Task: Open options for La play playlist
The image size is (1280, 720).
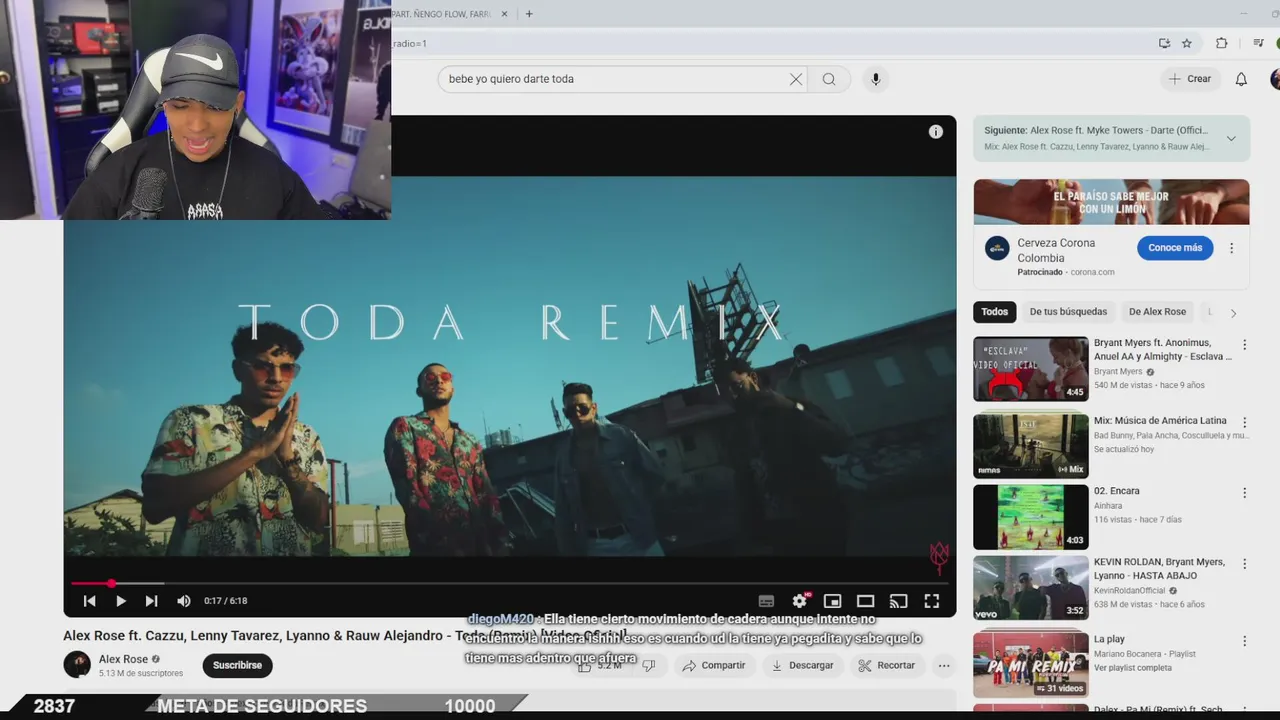Action: pyautogui.click(x=1245, y=641)
